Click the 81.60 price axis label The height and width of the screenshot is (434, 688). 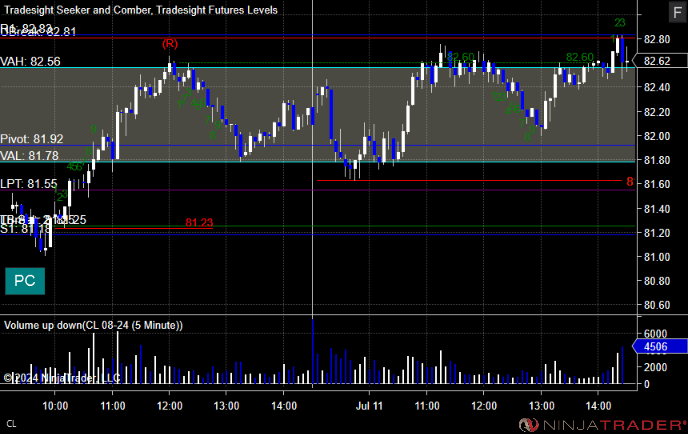(x=657, y=184)
